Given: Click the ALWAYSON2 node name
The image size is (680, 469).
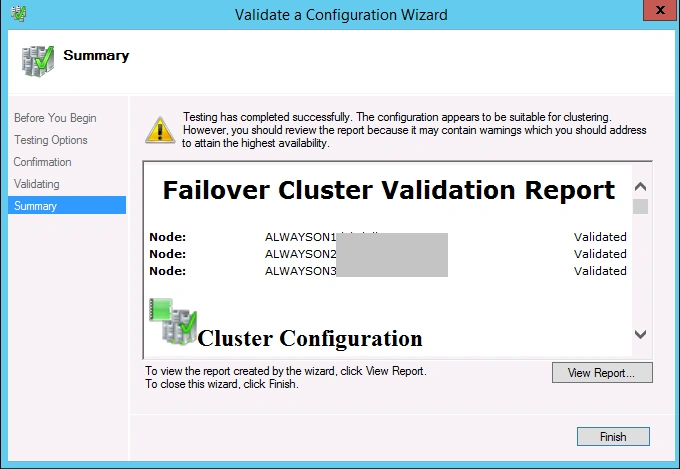Looking at the screenshot, I should tap(301, 254).
